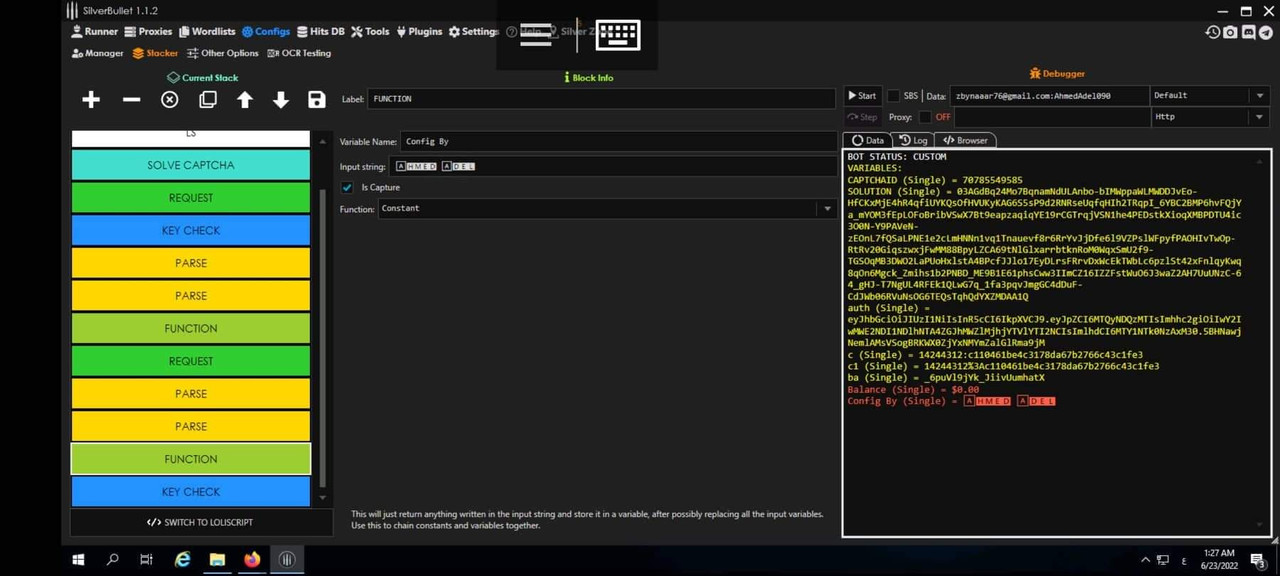Start the debugger

[862, 96]
